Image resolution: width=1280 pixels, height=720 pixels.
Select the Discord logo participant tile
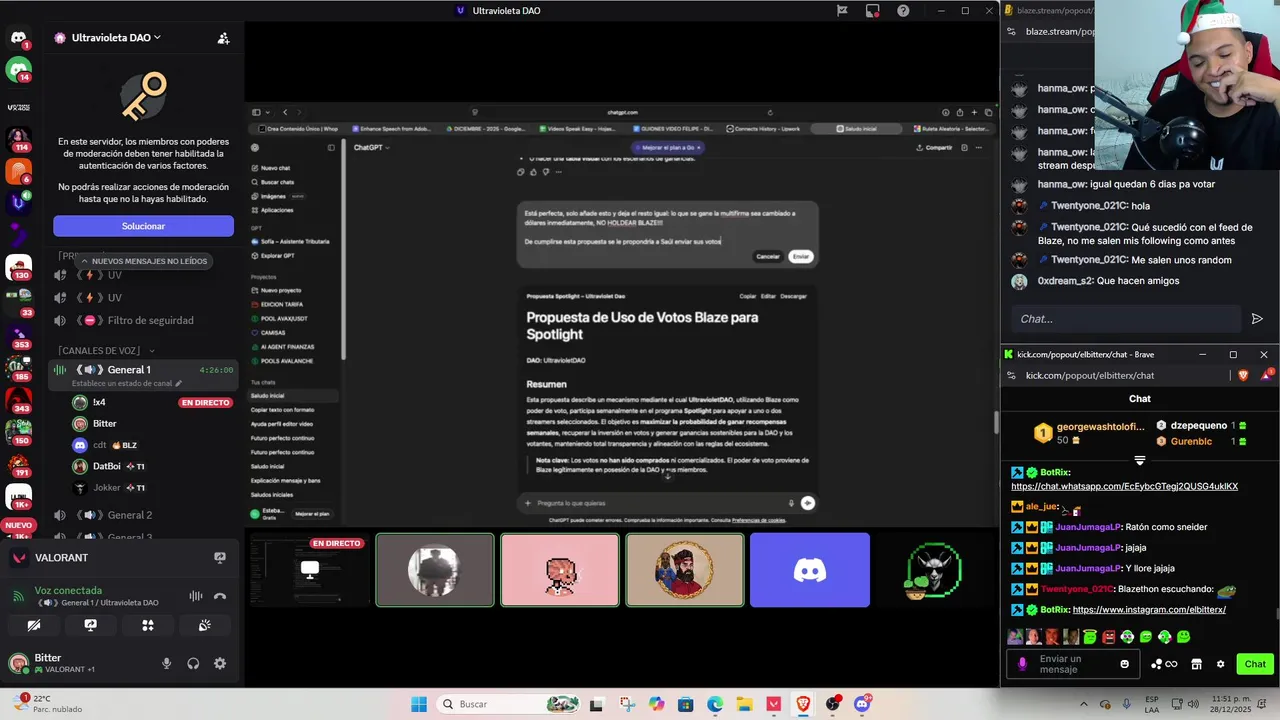click(810, 570)
